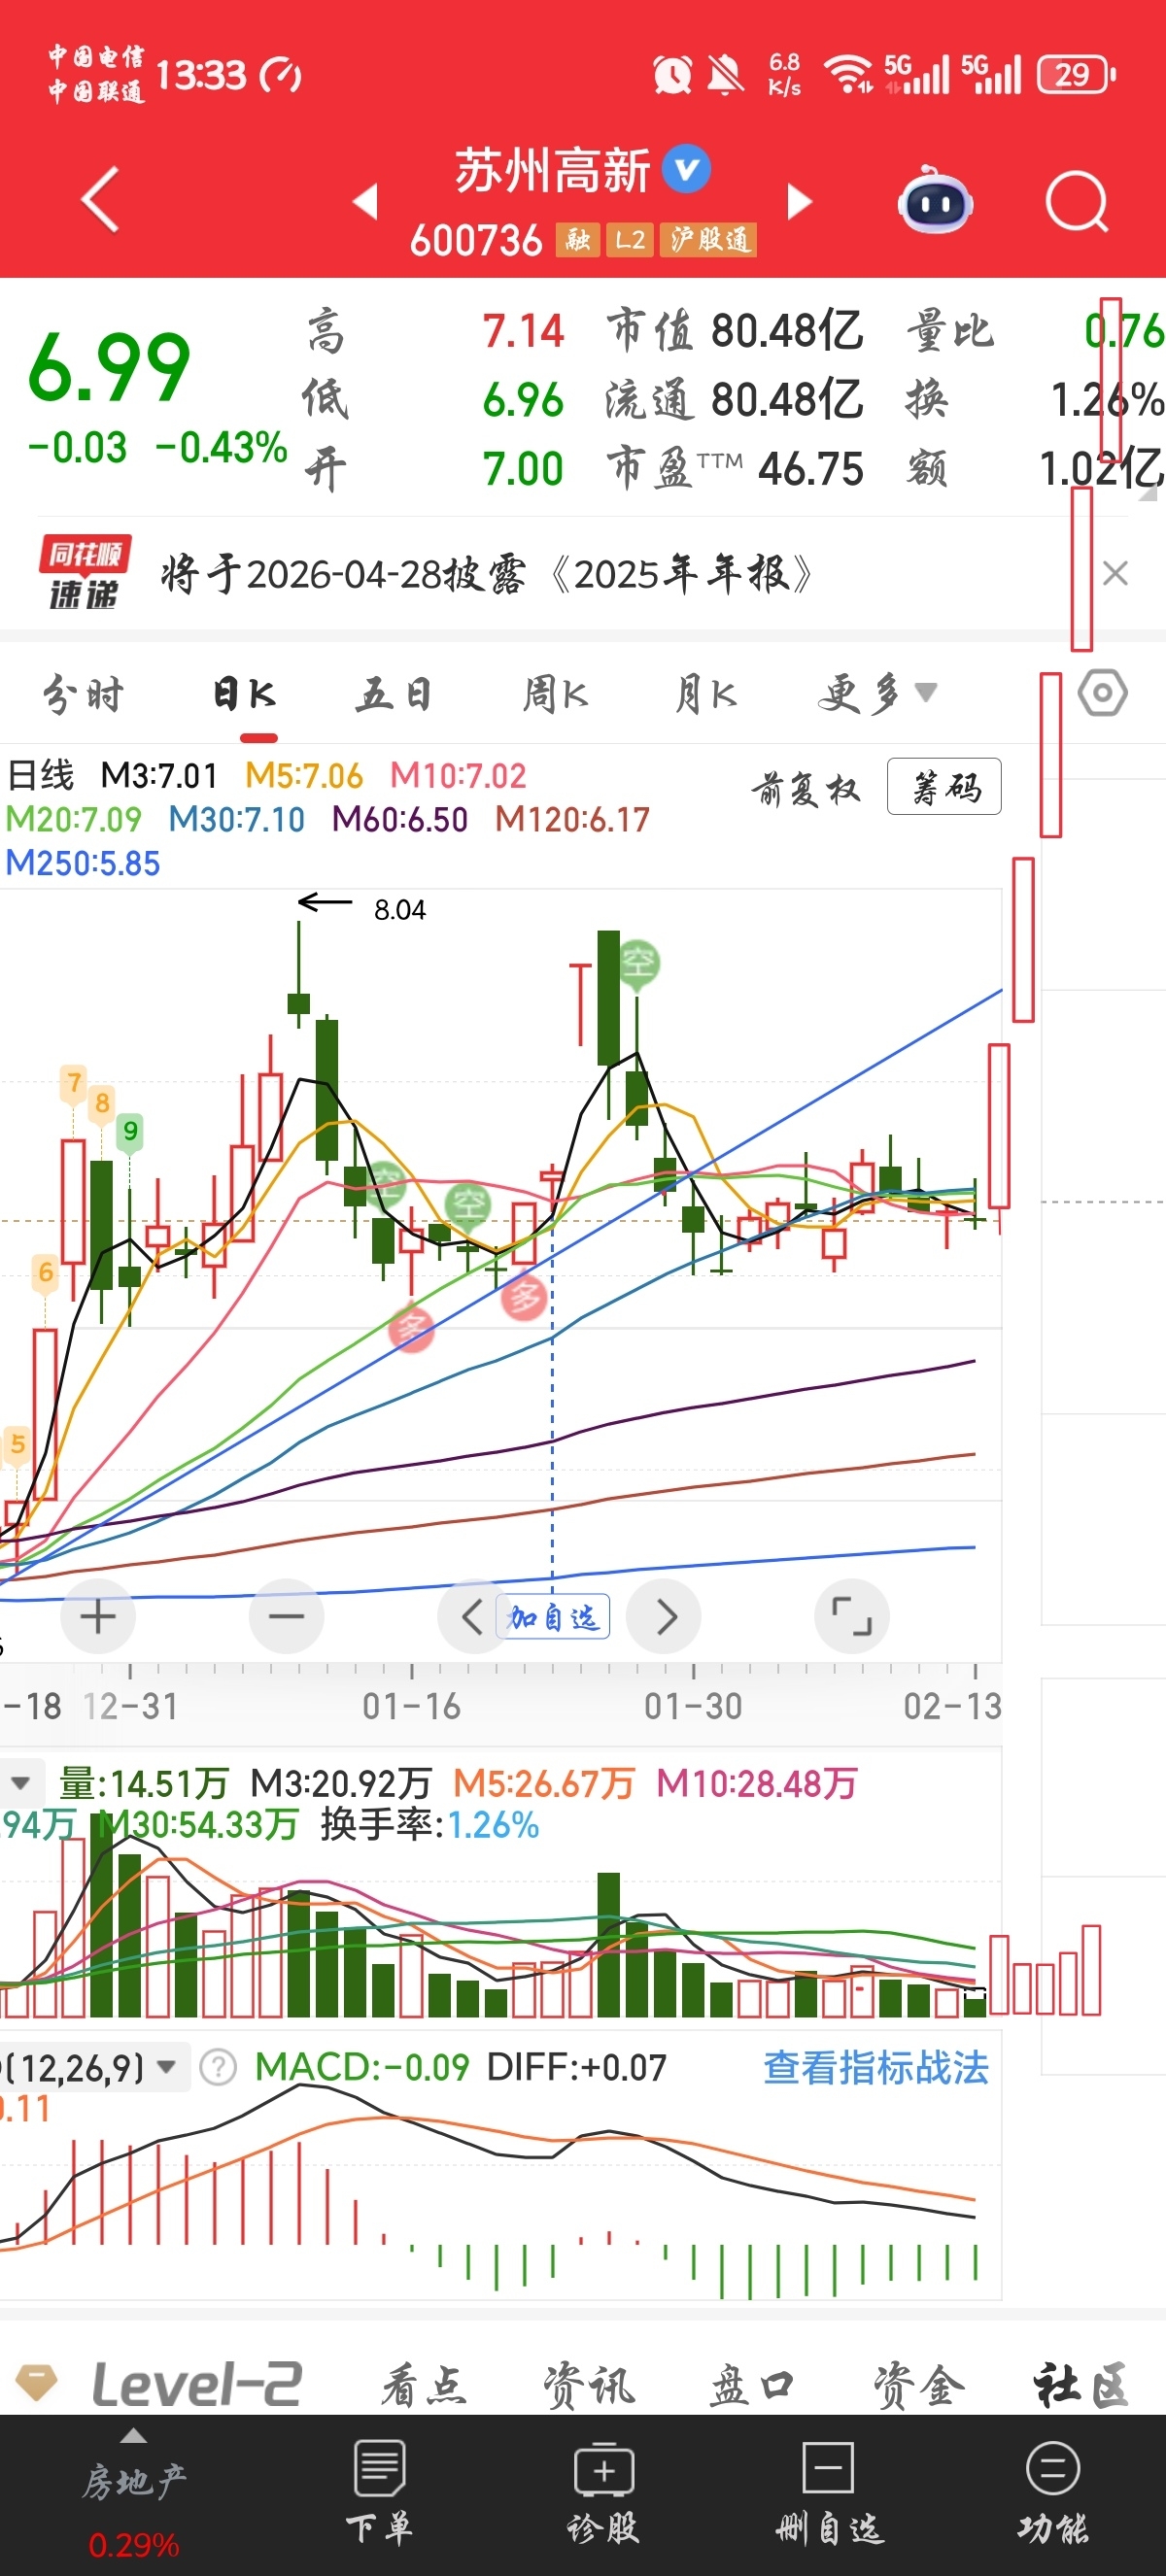
Task: Select the 五日 tab
Action: [x=395, y=693]
